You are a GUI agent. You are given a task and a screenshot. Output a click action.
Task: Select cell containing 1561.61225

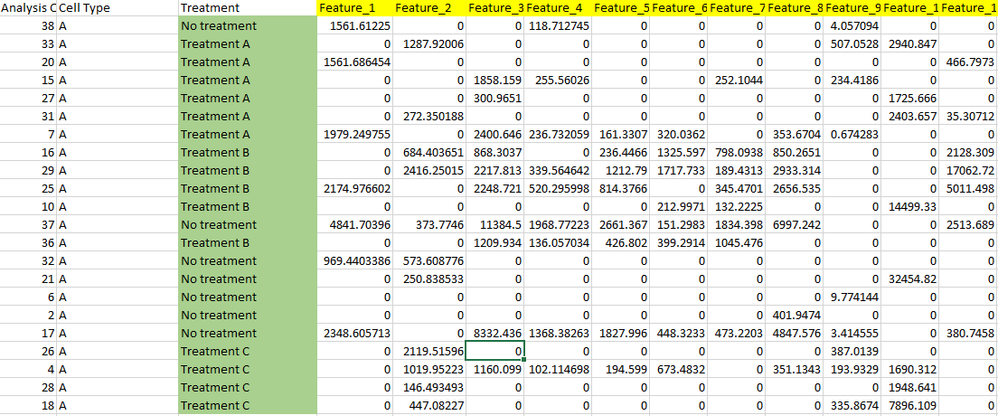(x=354, y=26)
